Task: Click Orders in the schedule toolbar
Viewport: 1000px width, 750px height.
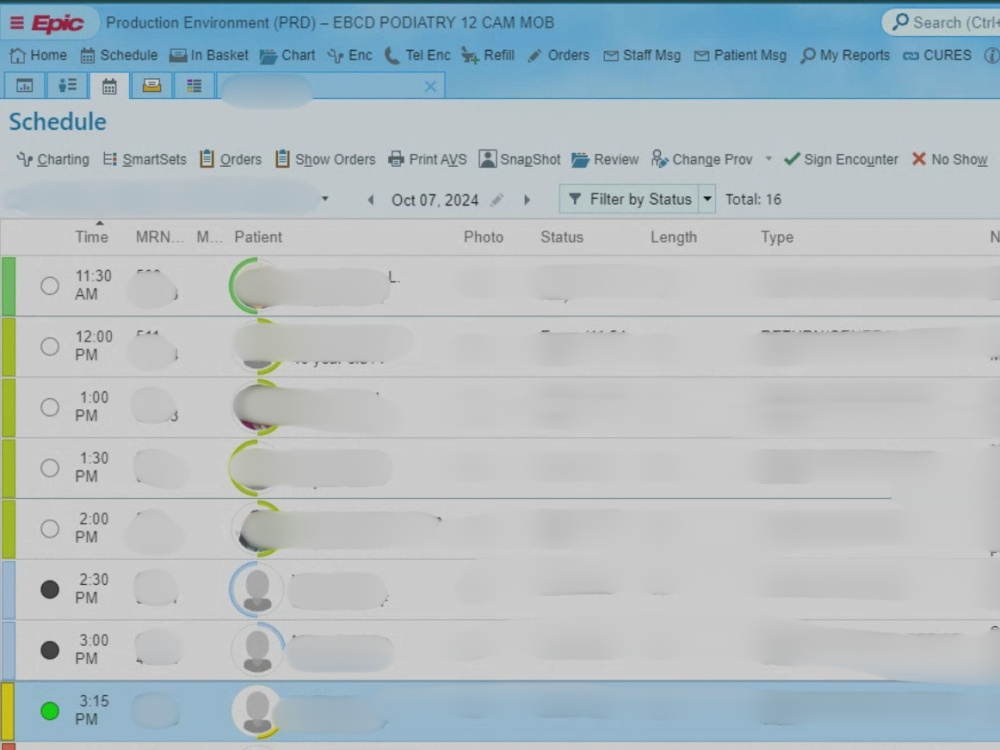Action: (x=230, y=159)
